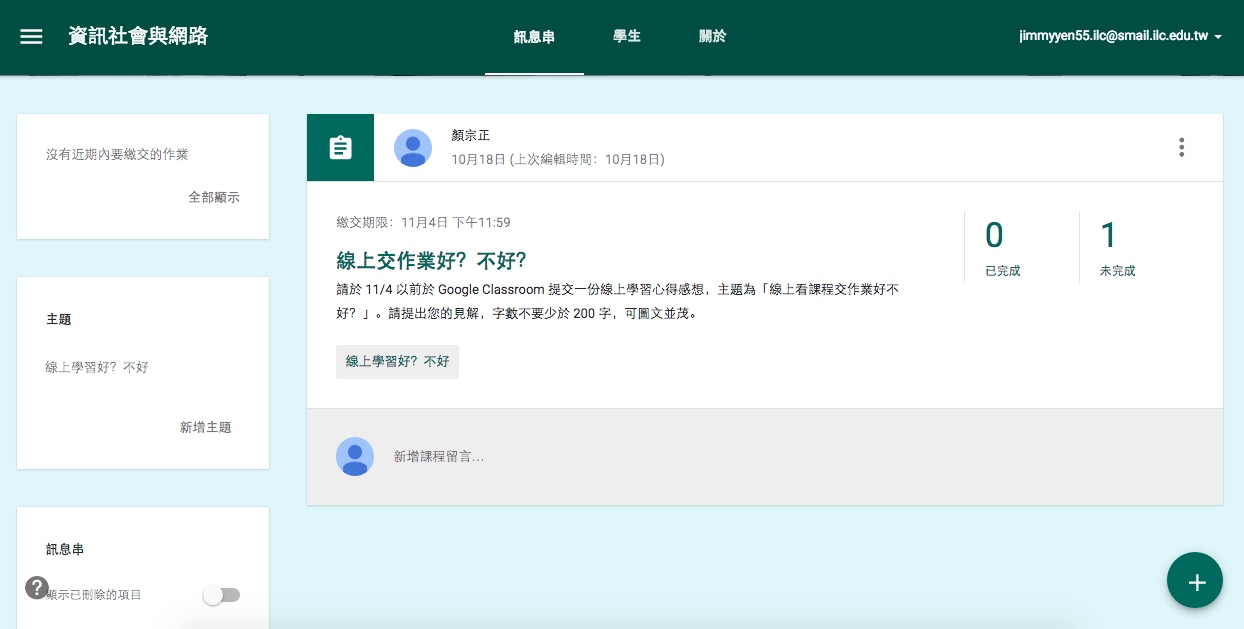Open the assignment's three-dot options menu
This screenshot has height=629, width=1244.
tap(1181, 146)
